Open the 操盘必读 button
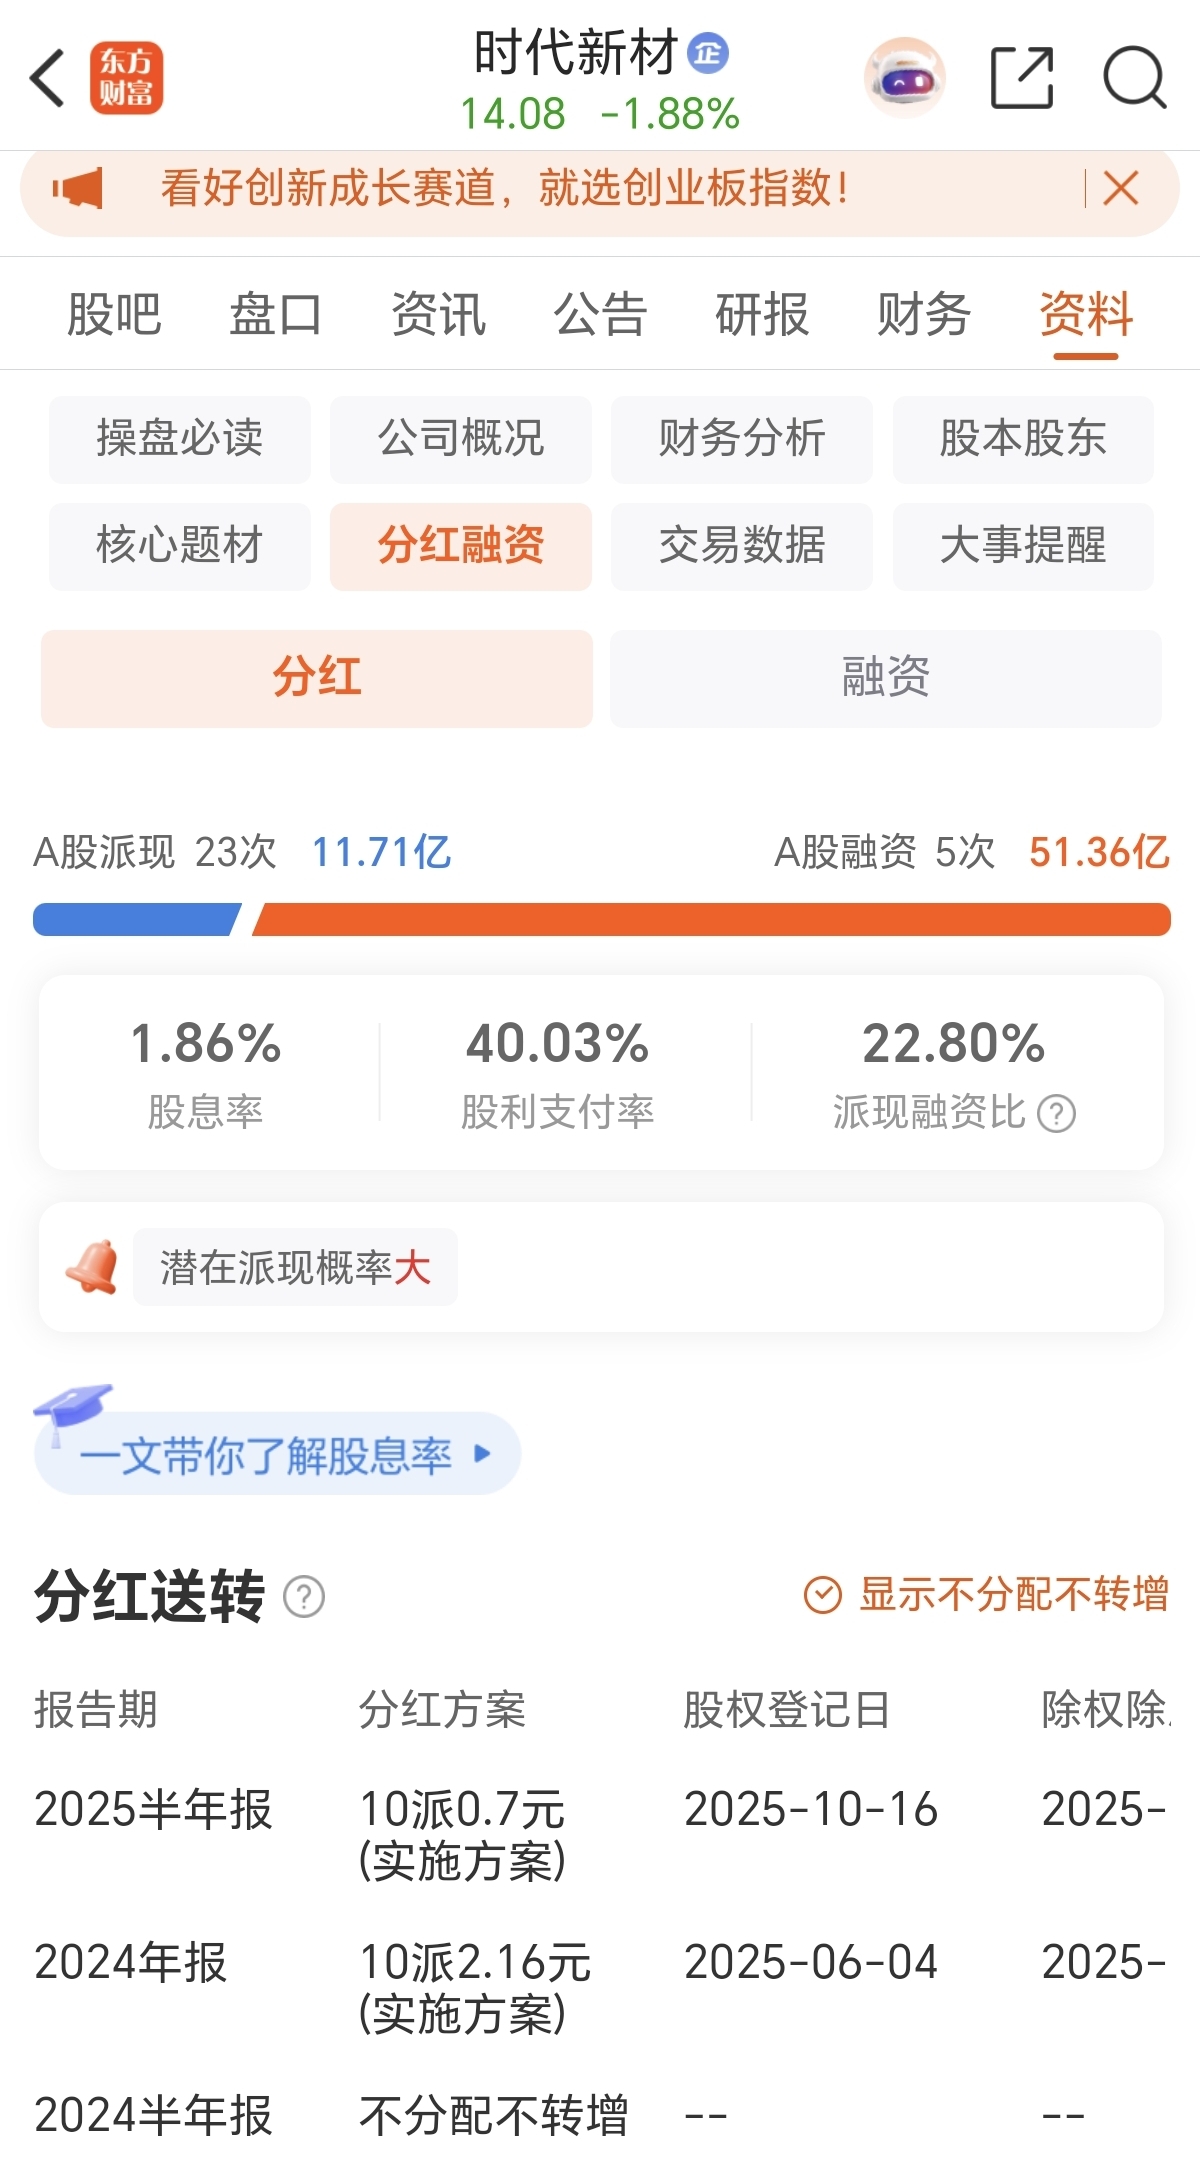This screenshot has height=2174, width=1200. (x=180, y=439)
